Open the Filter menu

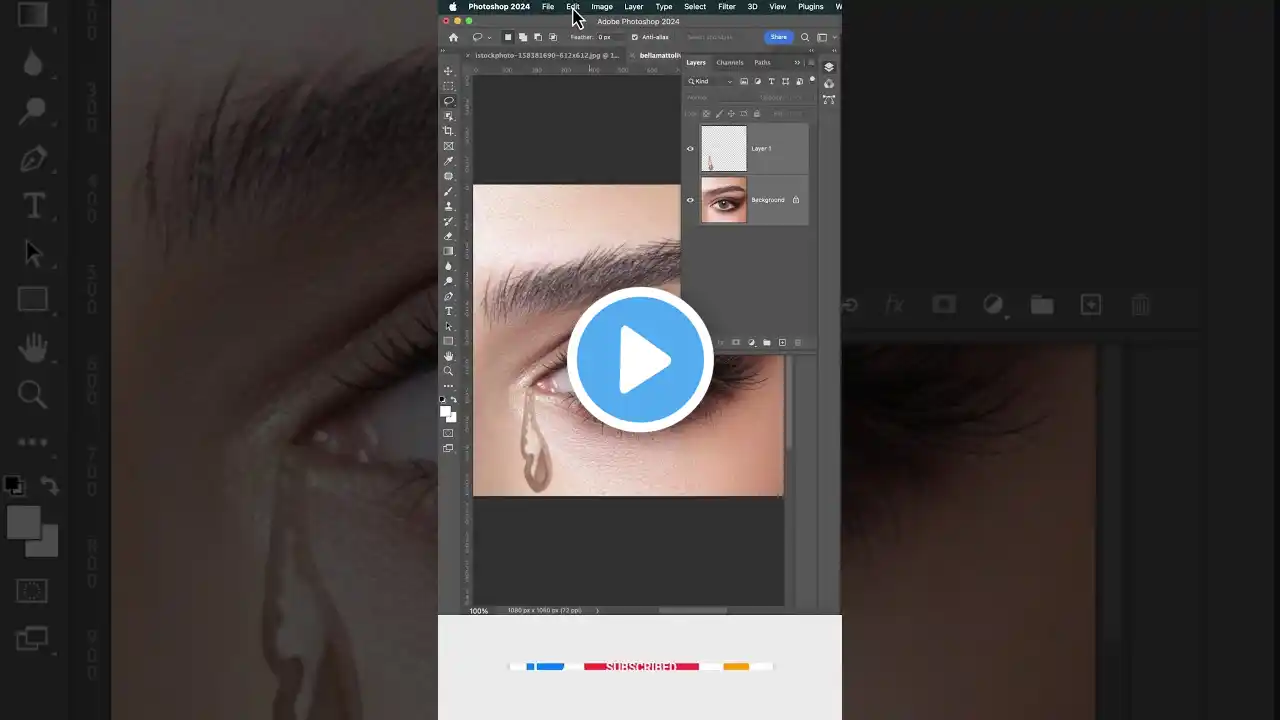click(x=726, y=7)
